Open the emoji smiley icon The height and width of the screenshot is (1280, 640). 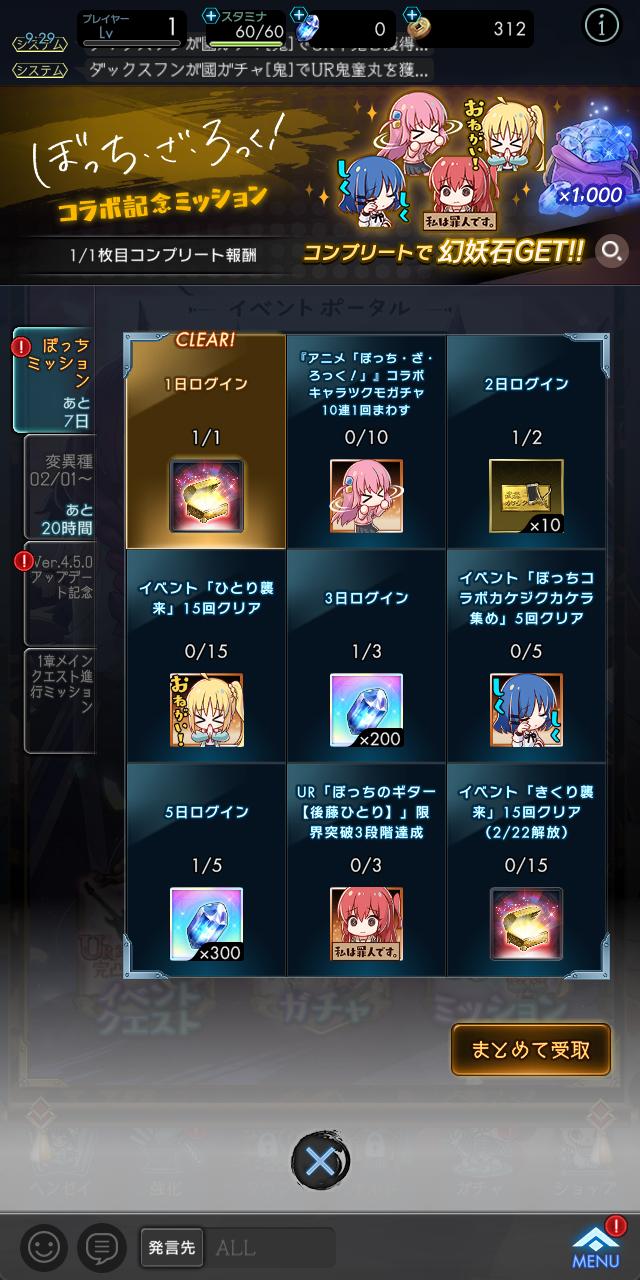click(x=42, y=1246)
